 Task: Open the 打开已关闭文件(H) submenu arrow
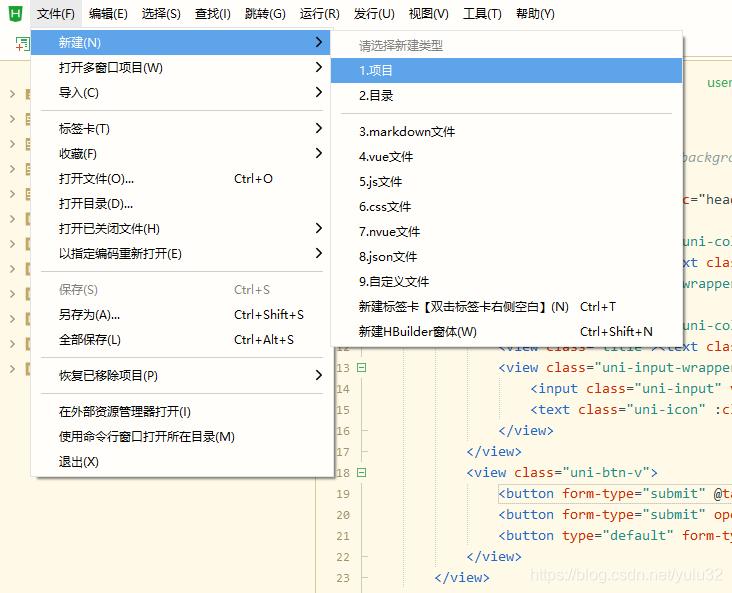[x=318, y=228]
